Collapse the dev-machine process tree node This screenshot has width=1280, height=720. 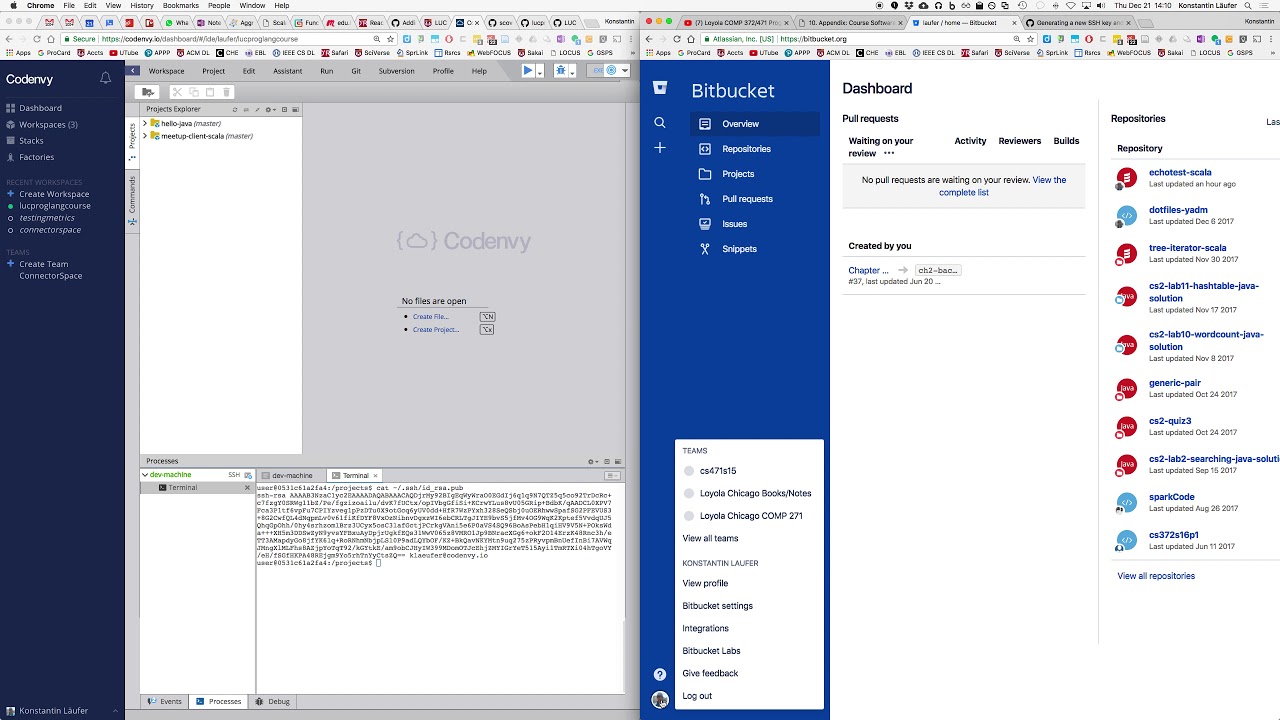coord(145,475)
